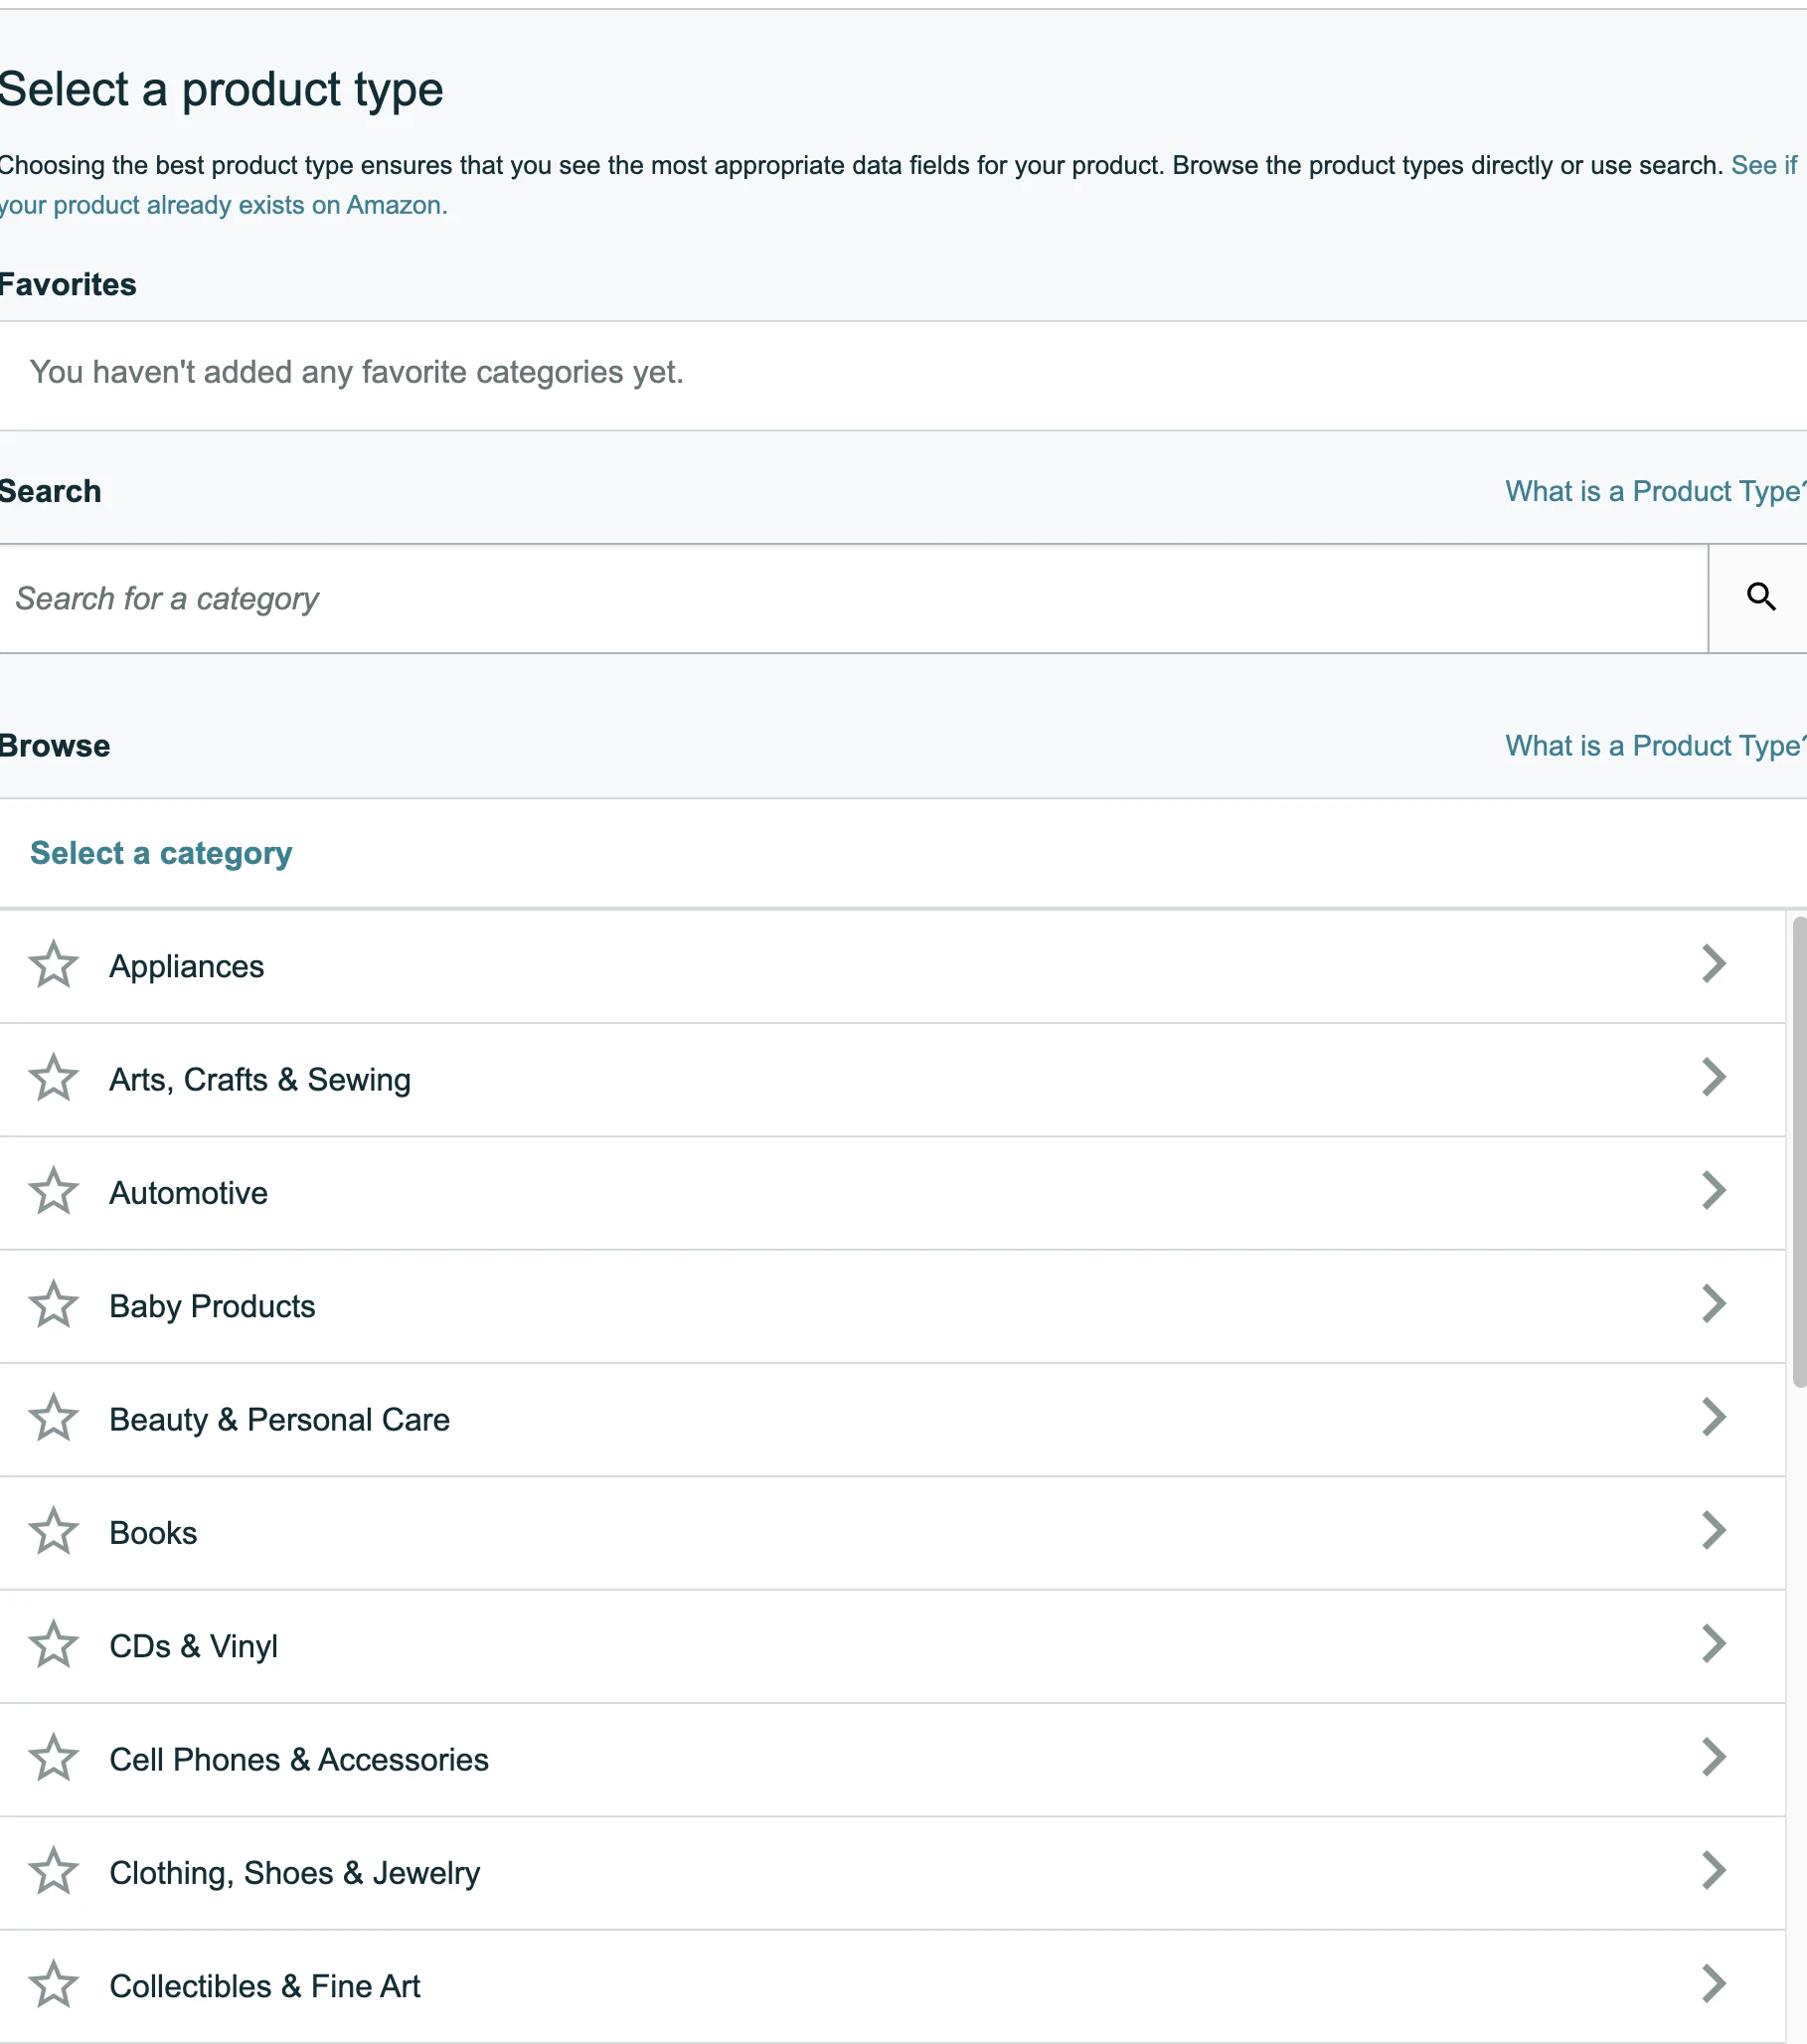Expand the Books category chevron
This screenshot has height=2044, width=1807.
point(1714,1531)
